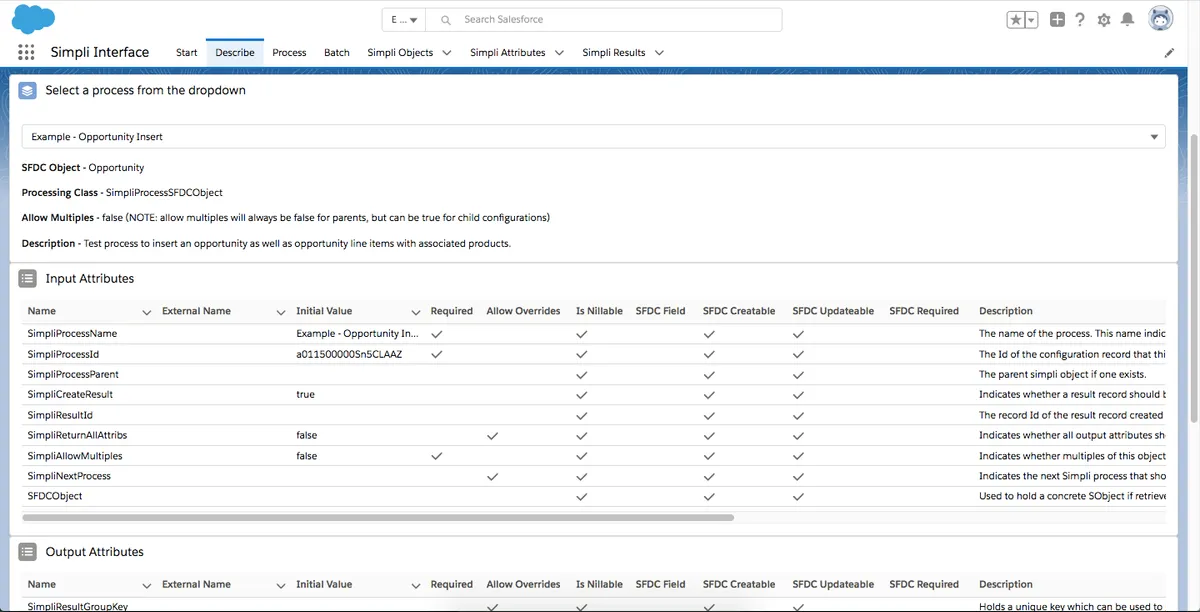
Task: Click SFDC Updateable checkmark for SimpliResultId
Action: pos(798,415)
